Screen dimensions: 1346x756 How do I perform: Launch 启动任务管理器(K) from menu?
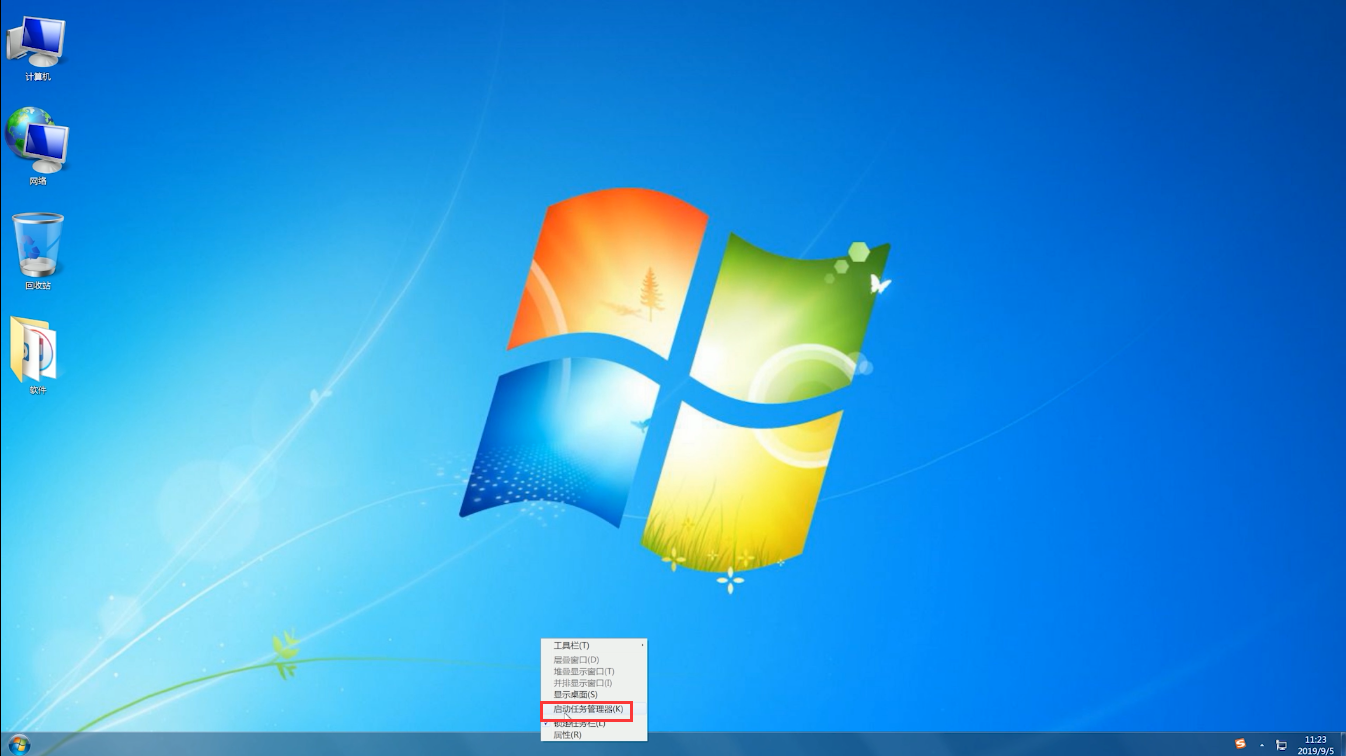coord(594,709)
